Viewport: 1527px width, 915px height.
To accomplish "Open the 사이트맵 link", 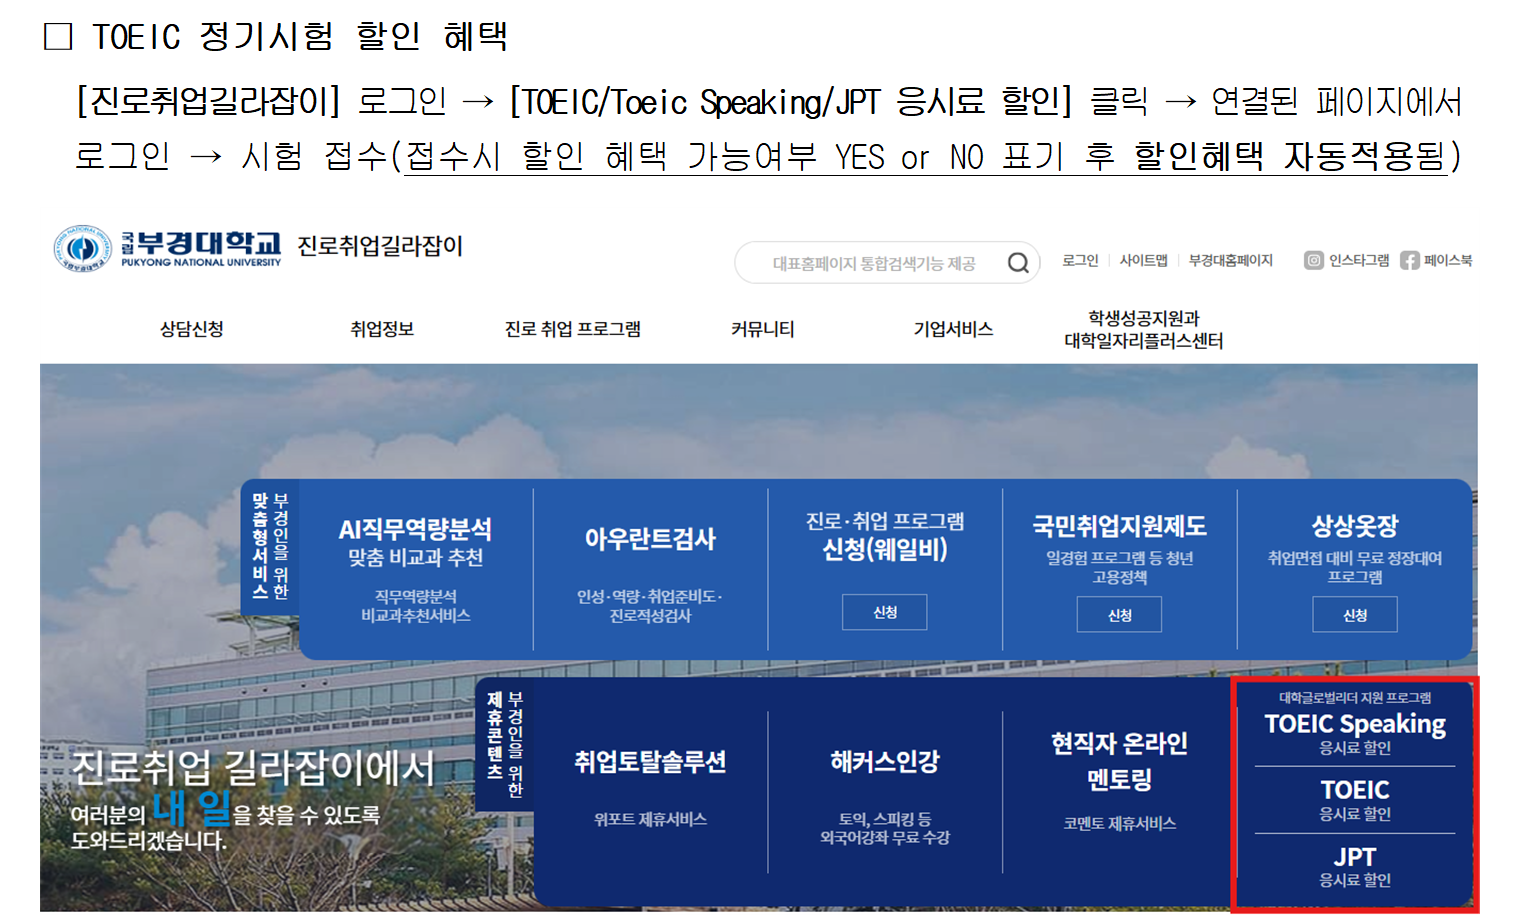I will tap(1143, 261).
